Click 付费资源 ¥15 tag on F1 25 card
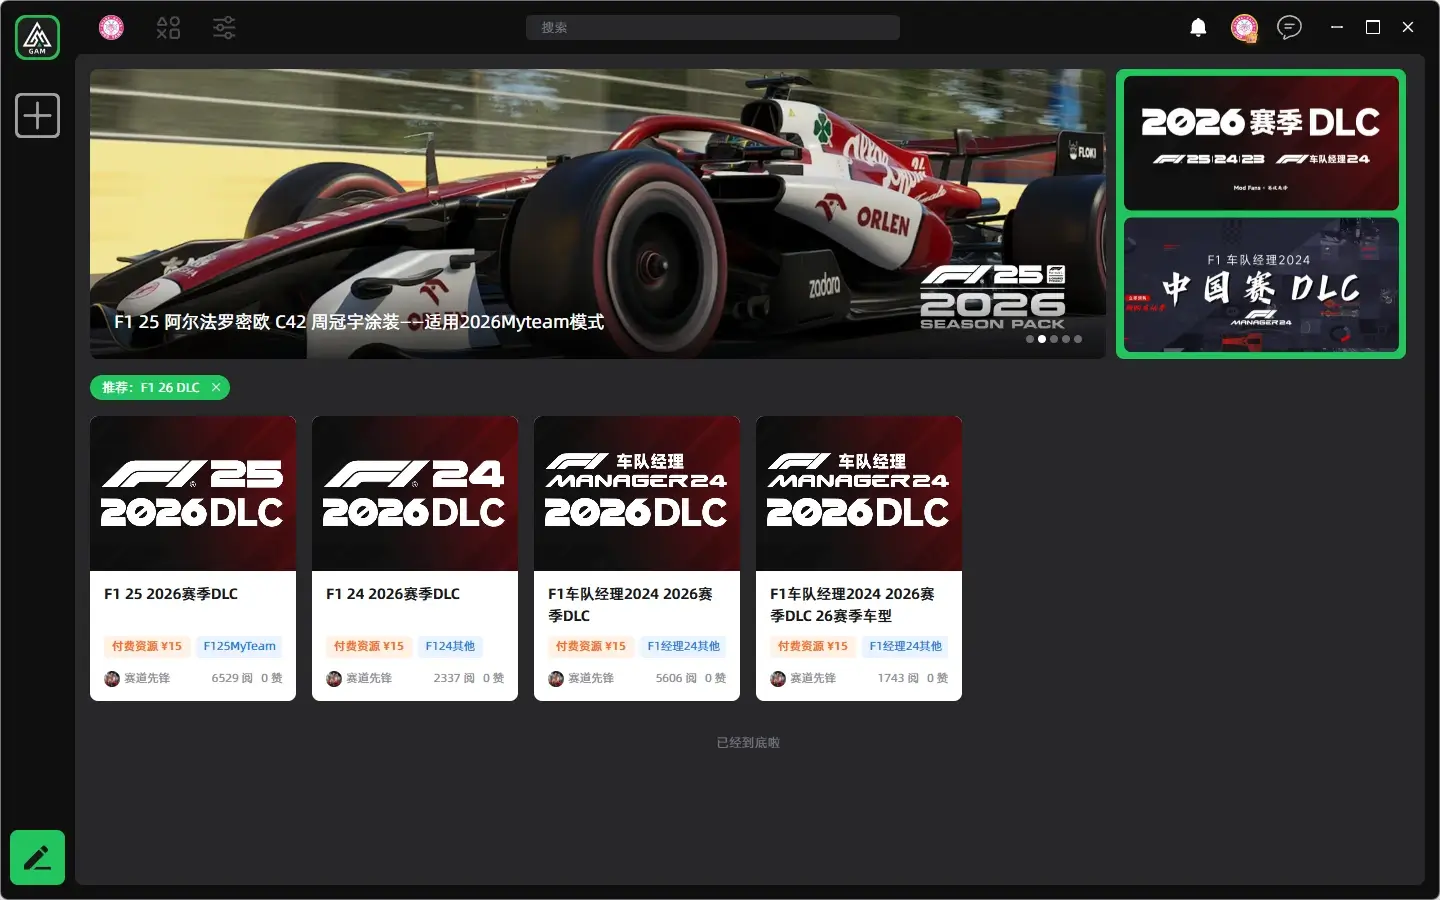 pyautogui.click(x=147, y=646)
